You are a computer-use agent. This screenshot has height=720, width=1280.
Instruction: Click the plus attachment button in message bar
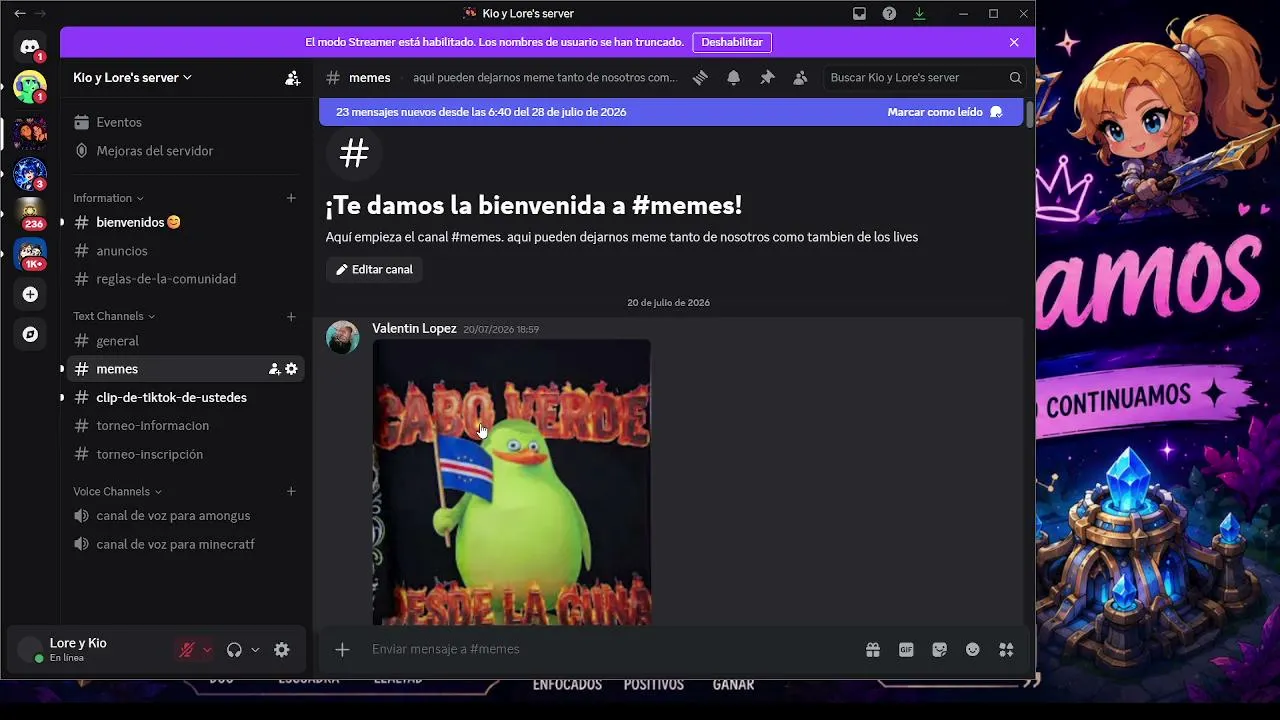(x=342, y=650)
